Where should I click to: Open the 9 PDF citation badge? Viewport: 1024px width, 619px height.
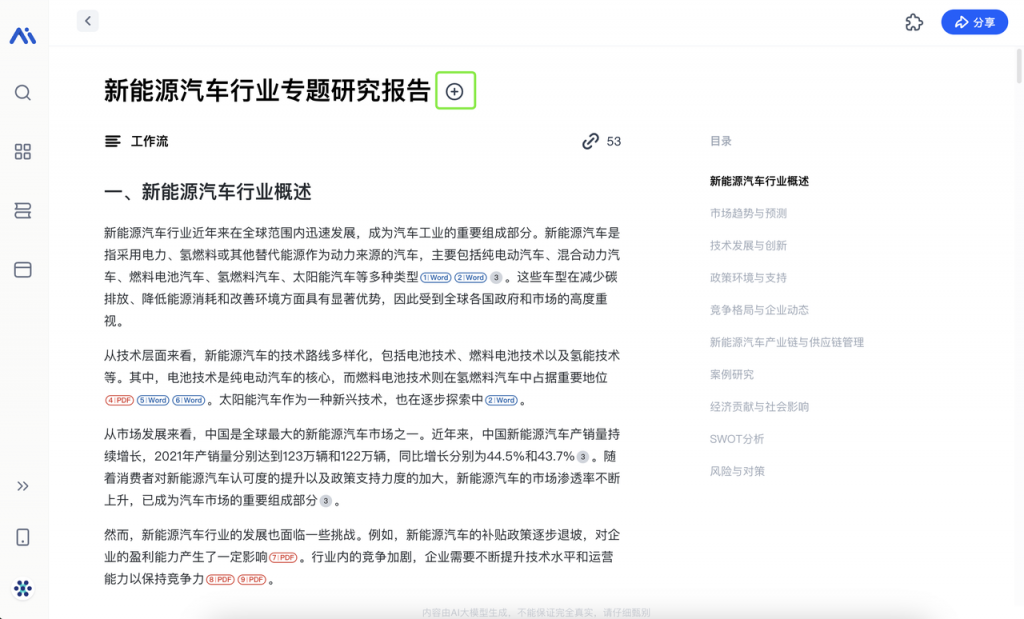[x=251, y=579]
